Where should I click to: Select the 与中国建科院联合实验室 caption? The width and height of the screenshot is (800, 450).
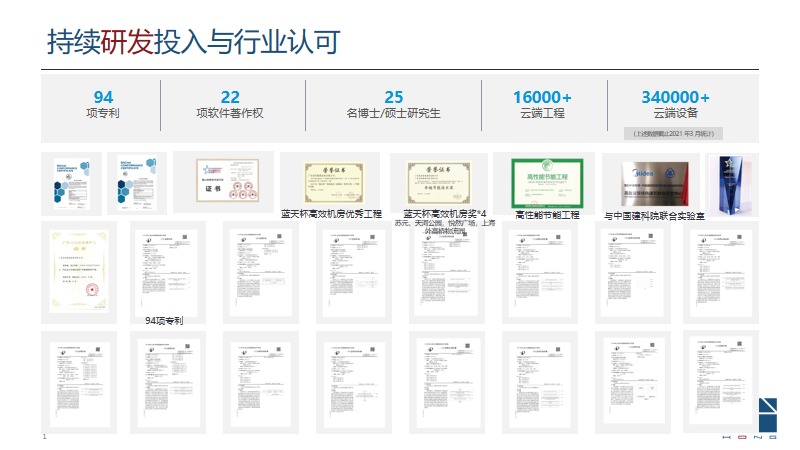pos(656,216)
